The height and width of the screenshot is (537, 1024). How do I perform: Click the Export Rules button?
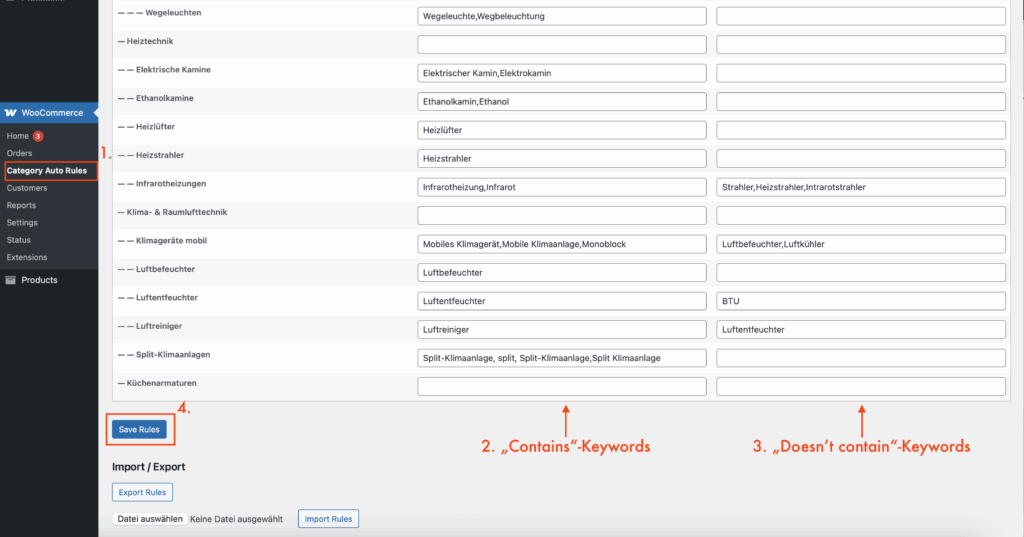point(142,492)
